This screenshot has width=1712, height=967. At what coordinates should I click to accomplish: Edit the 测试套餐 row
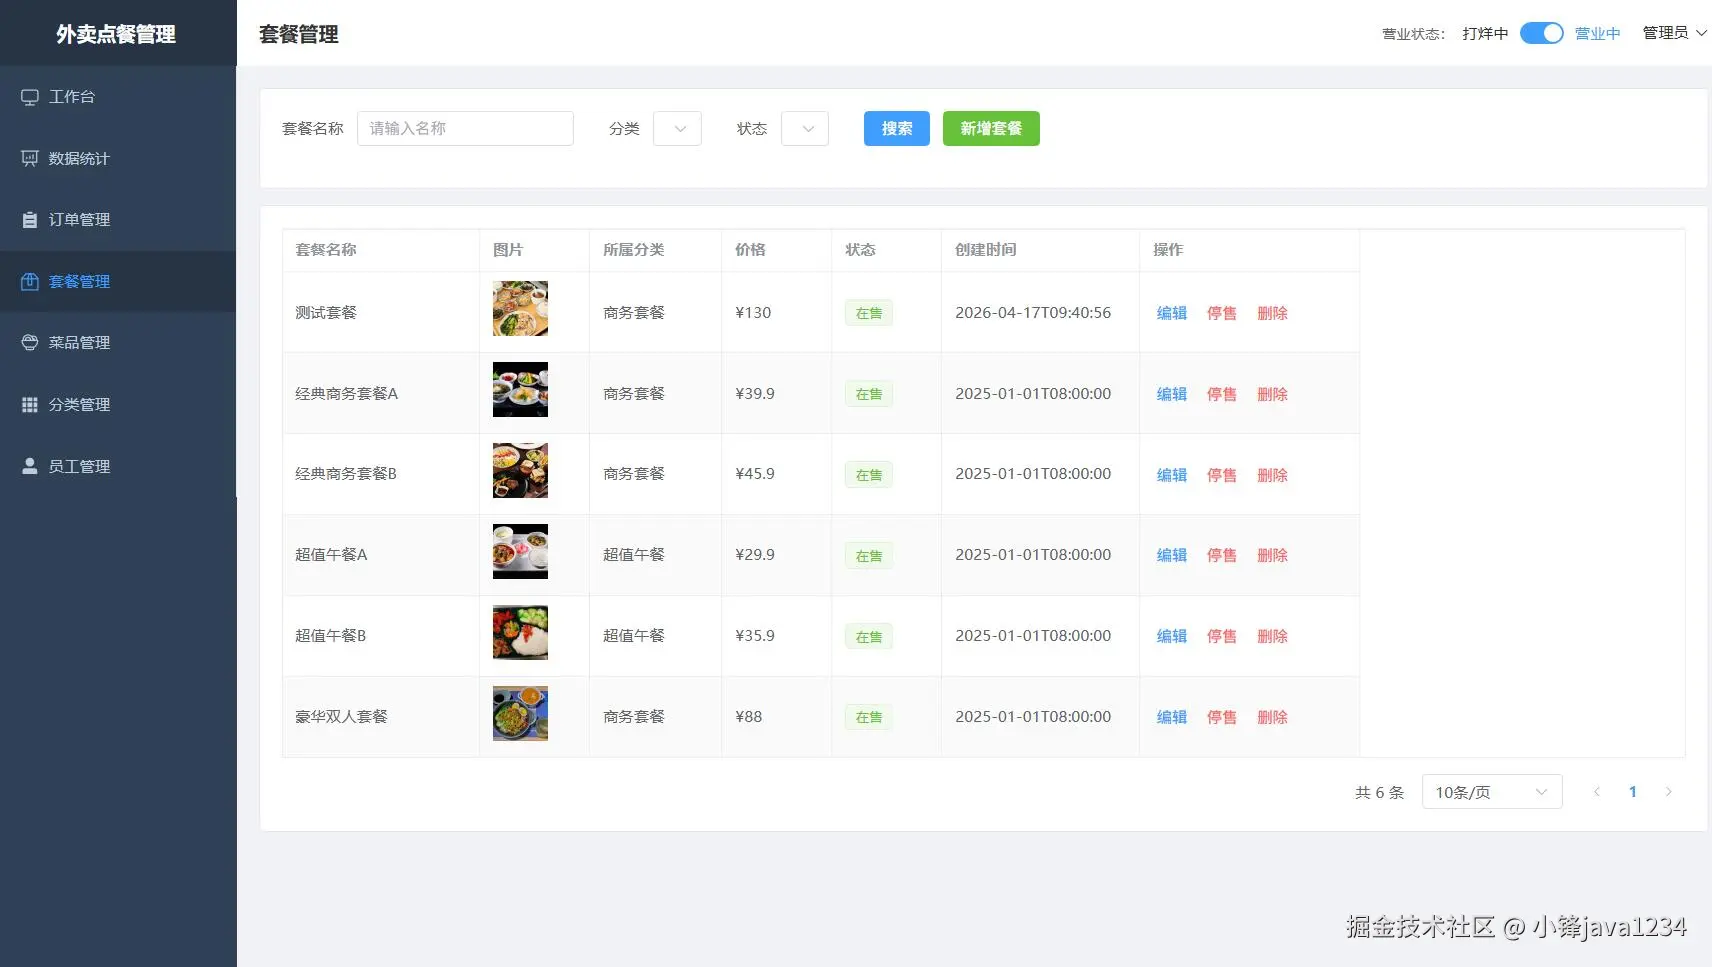1172,313
